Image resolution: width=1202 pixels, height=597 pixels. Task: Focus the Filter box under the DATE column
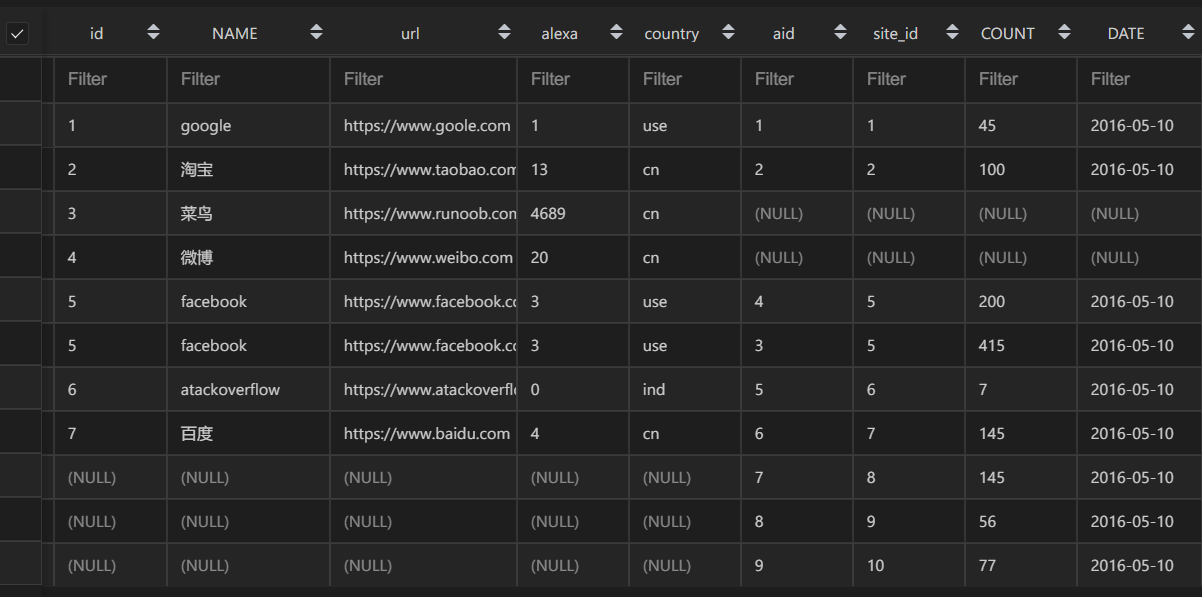[1139, 79]
